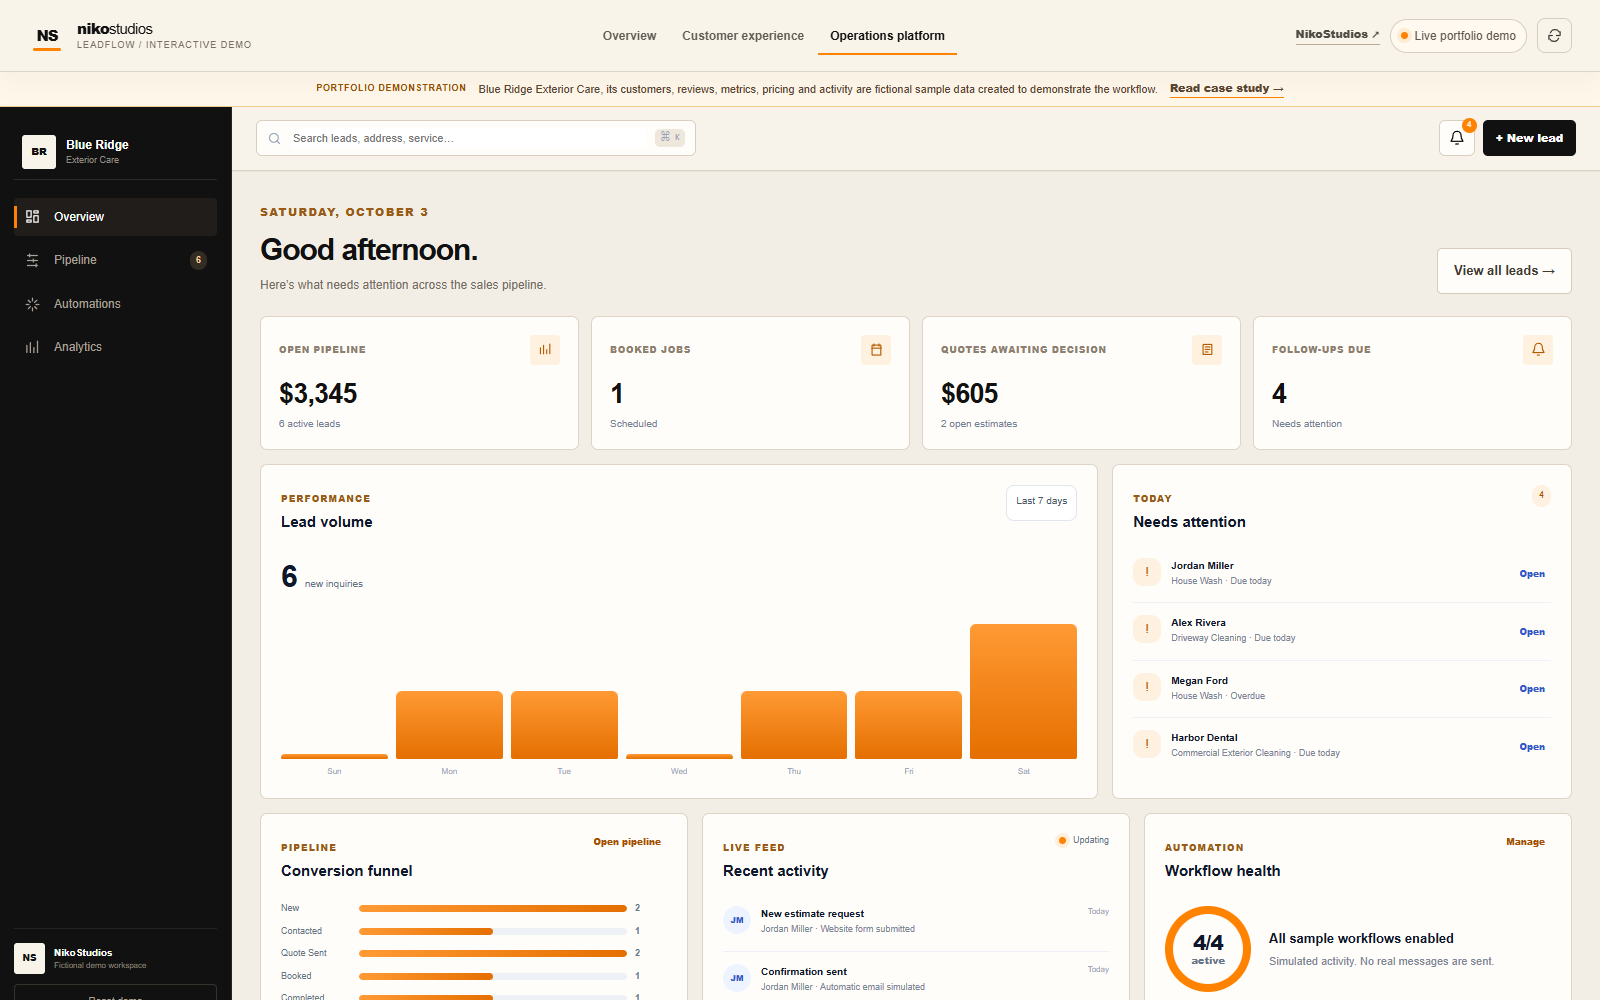The width and height of the screenshot is (1600, 1000).
Task: Click the Open pipeline link
Action: click(x=627, y=842)
